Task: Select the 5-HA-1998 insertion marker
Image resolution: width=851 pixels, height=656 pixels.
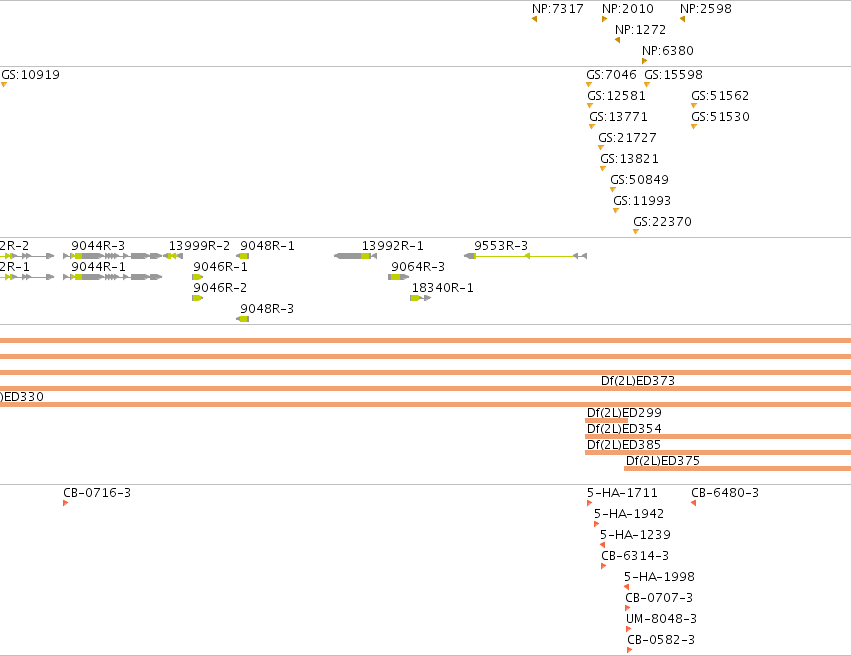Action: (626, 587)
